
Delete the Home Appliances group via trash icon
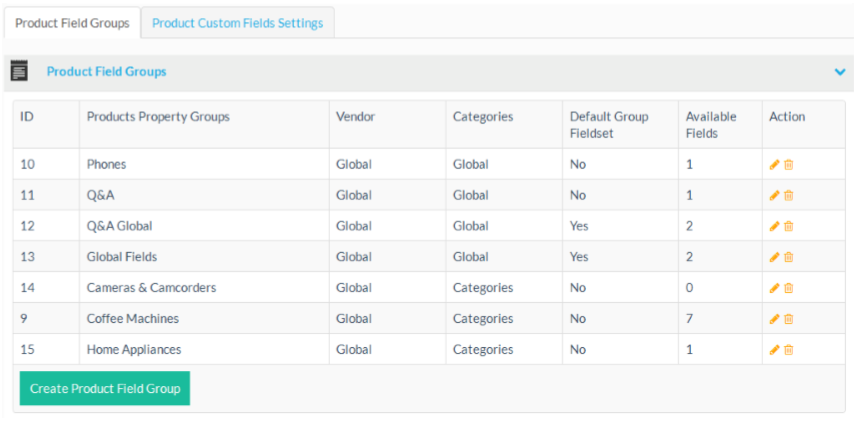[788, 350]
